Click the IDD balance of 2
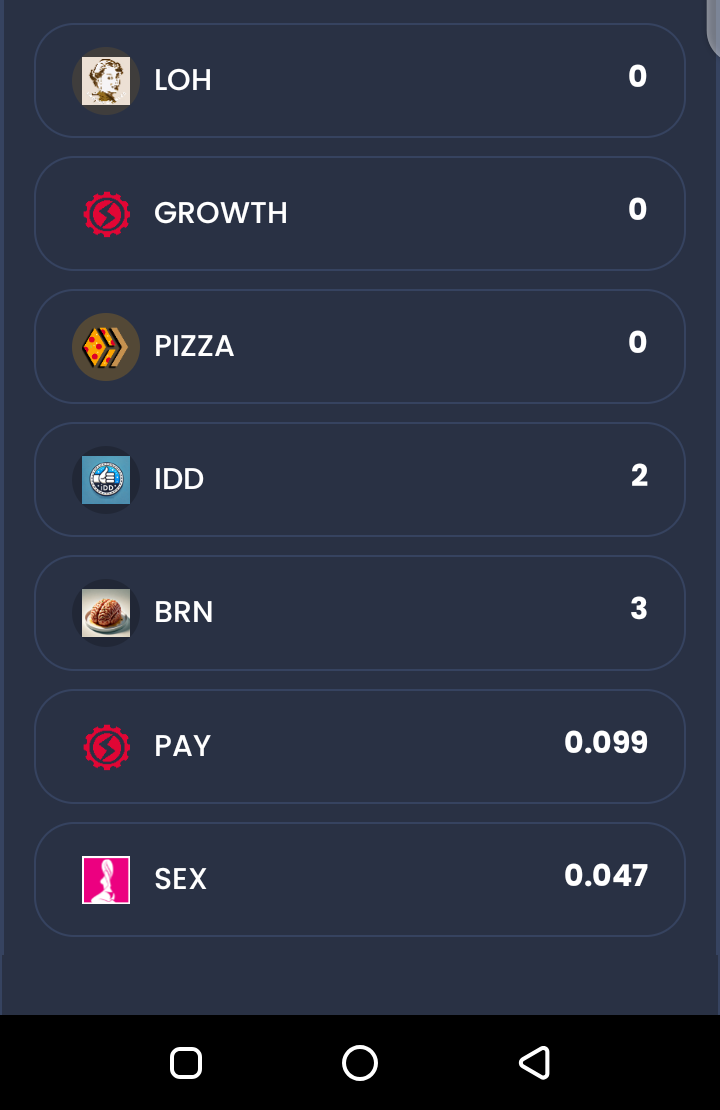Screen dimensions: 720x1110 639,476
